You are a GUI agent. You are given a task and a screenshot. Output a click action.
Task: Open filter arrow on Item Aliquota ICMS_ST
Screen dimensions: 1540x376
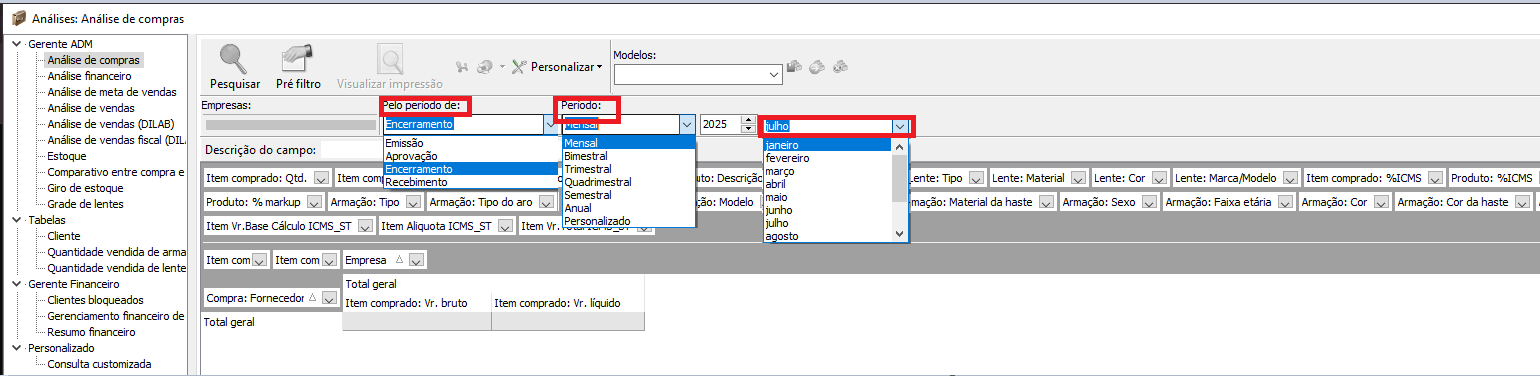click(505, 226)
